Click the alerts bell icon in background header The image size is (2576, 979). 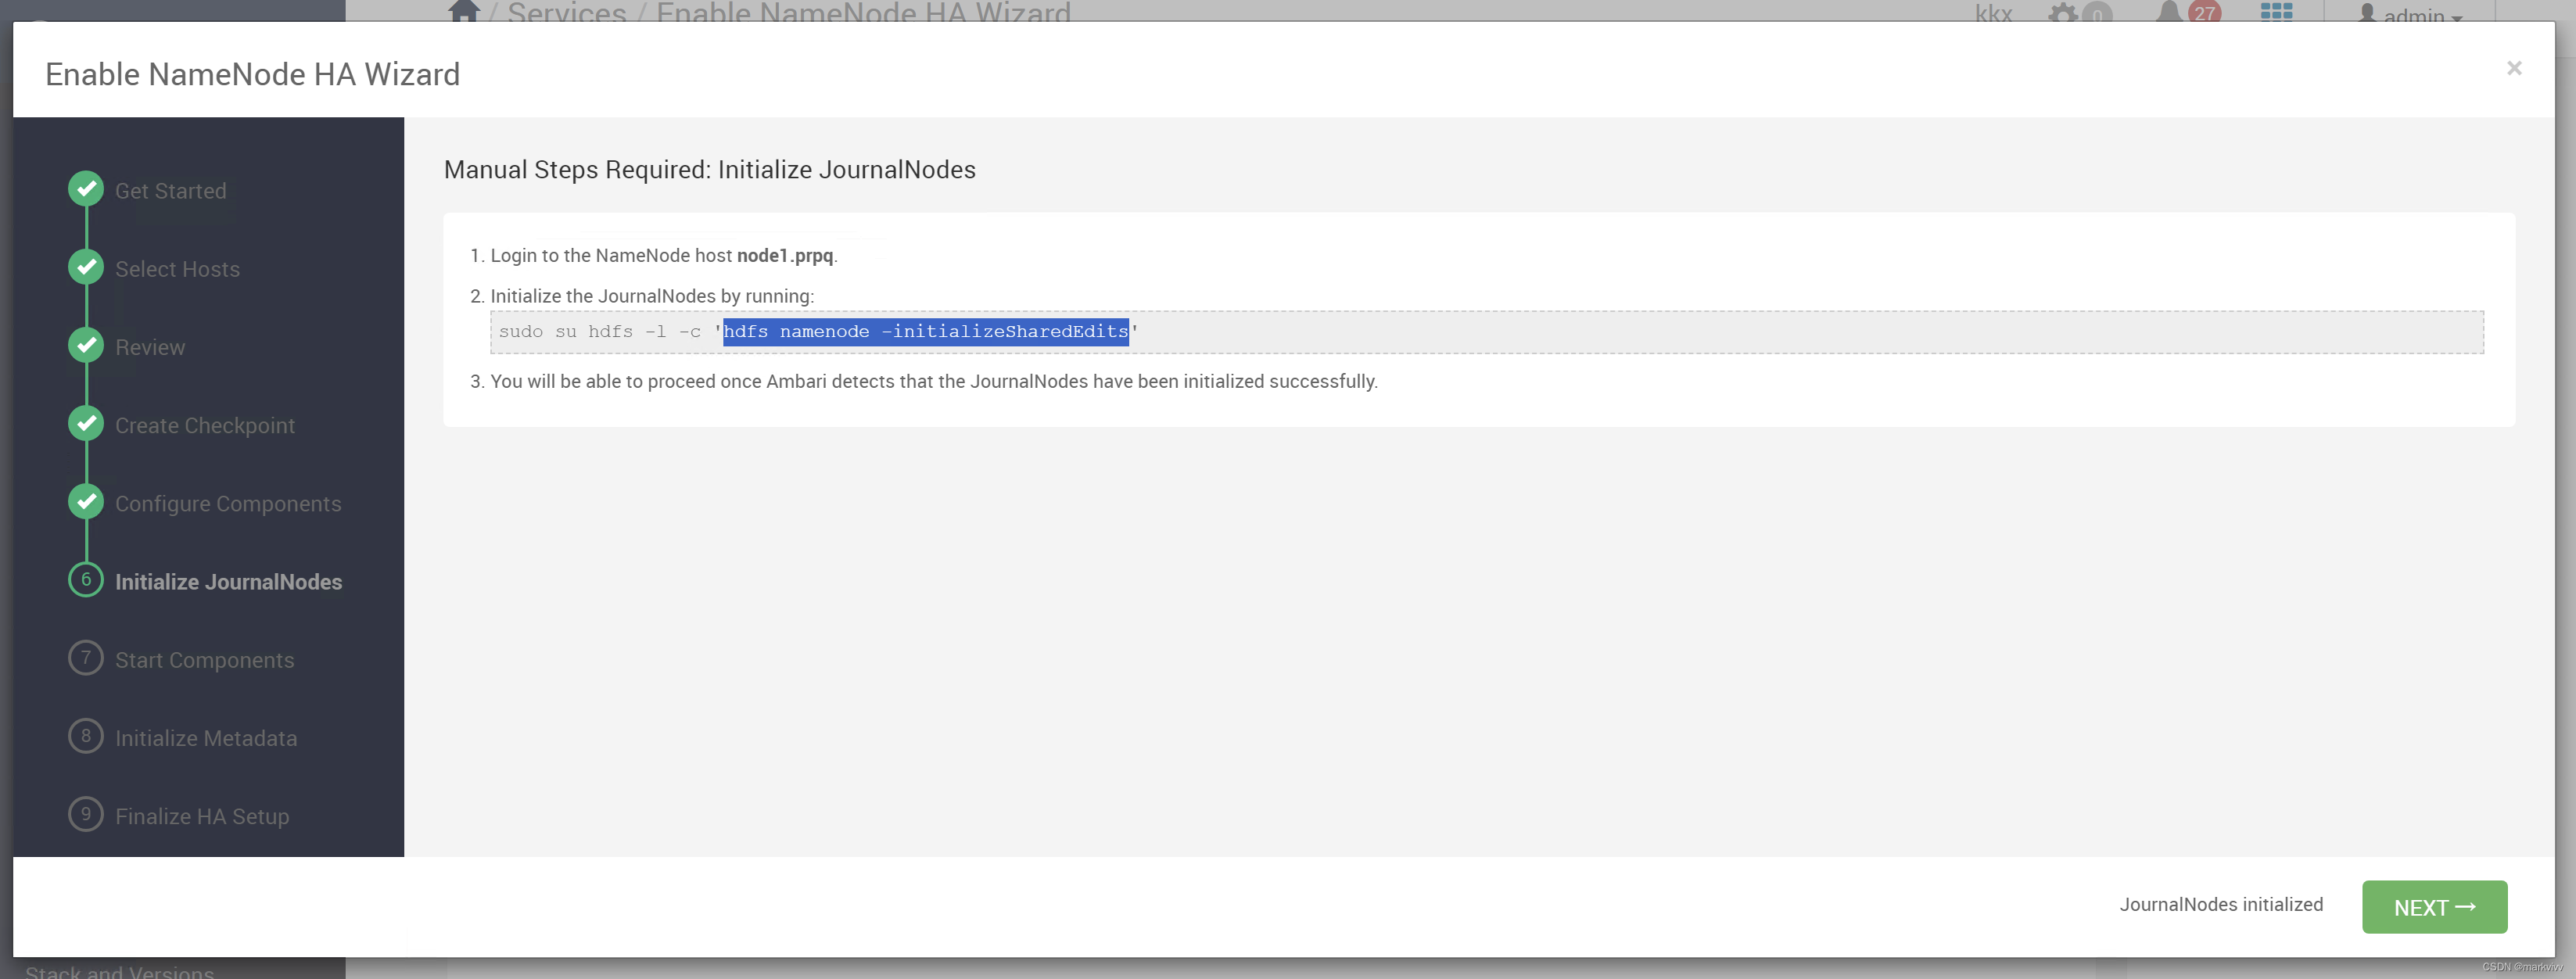coord(2168,12)
